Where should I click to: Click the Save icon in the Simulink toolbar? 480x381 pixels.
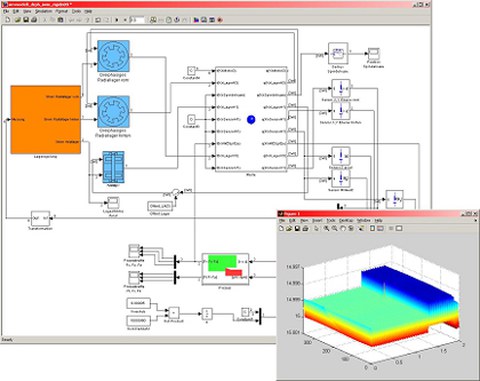pos(26,20)
